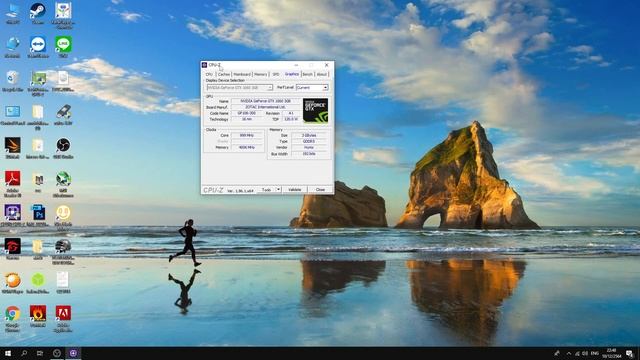Open the Recycle Bin desktop icon
Screen dimensions: 640x360
click(13, 79)
